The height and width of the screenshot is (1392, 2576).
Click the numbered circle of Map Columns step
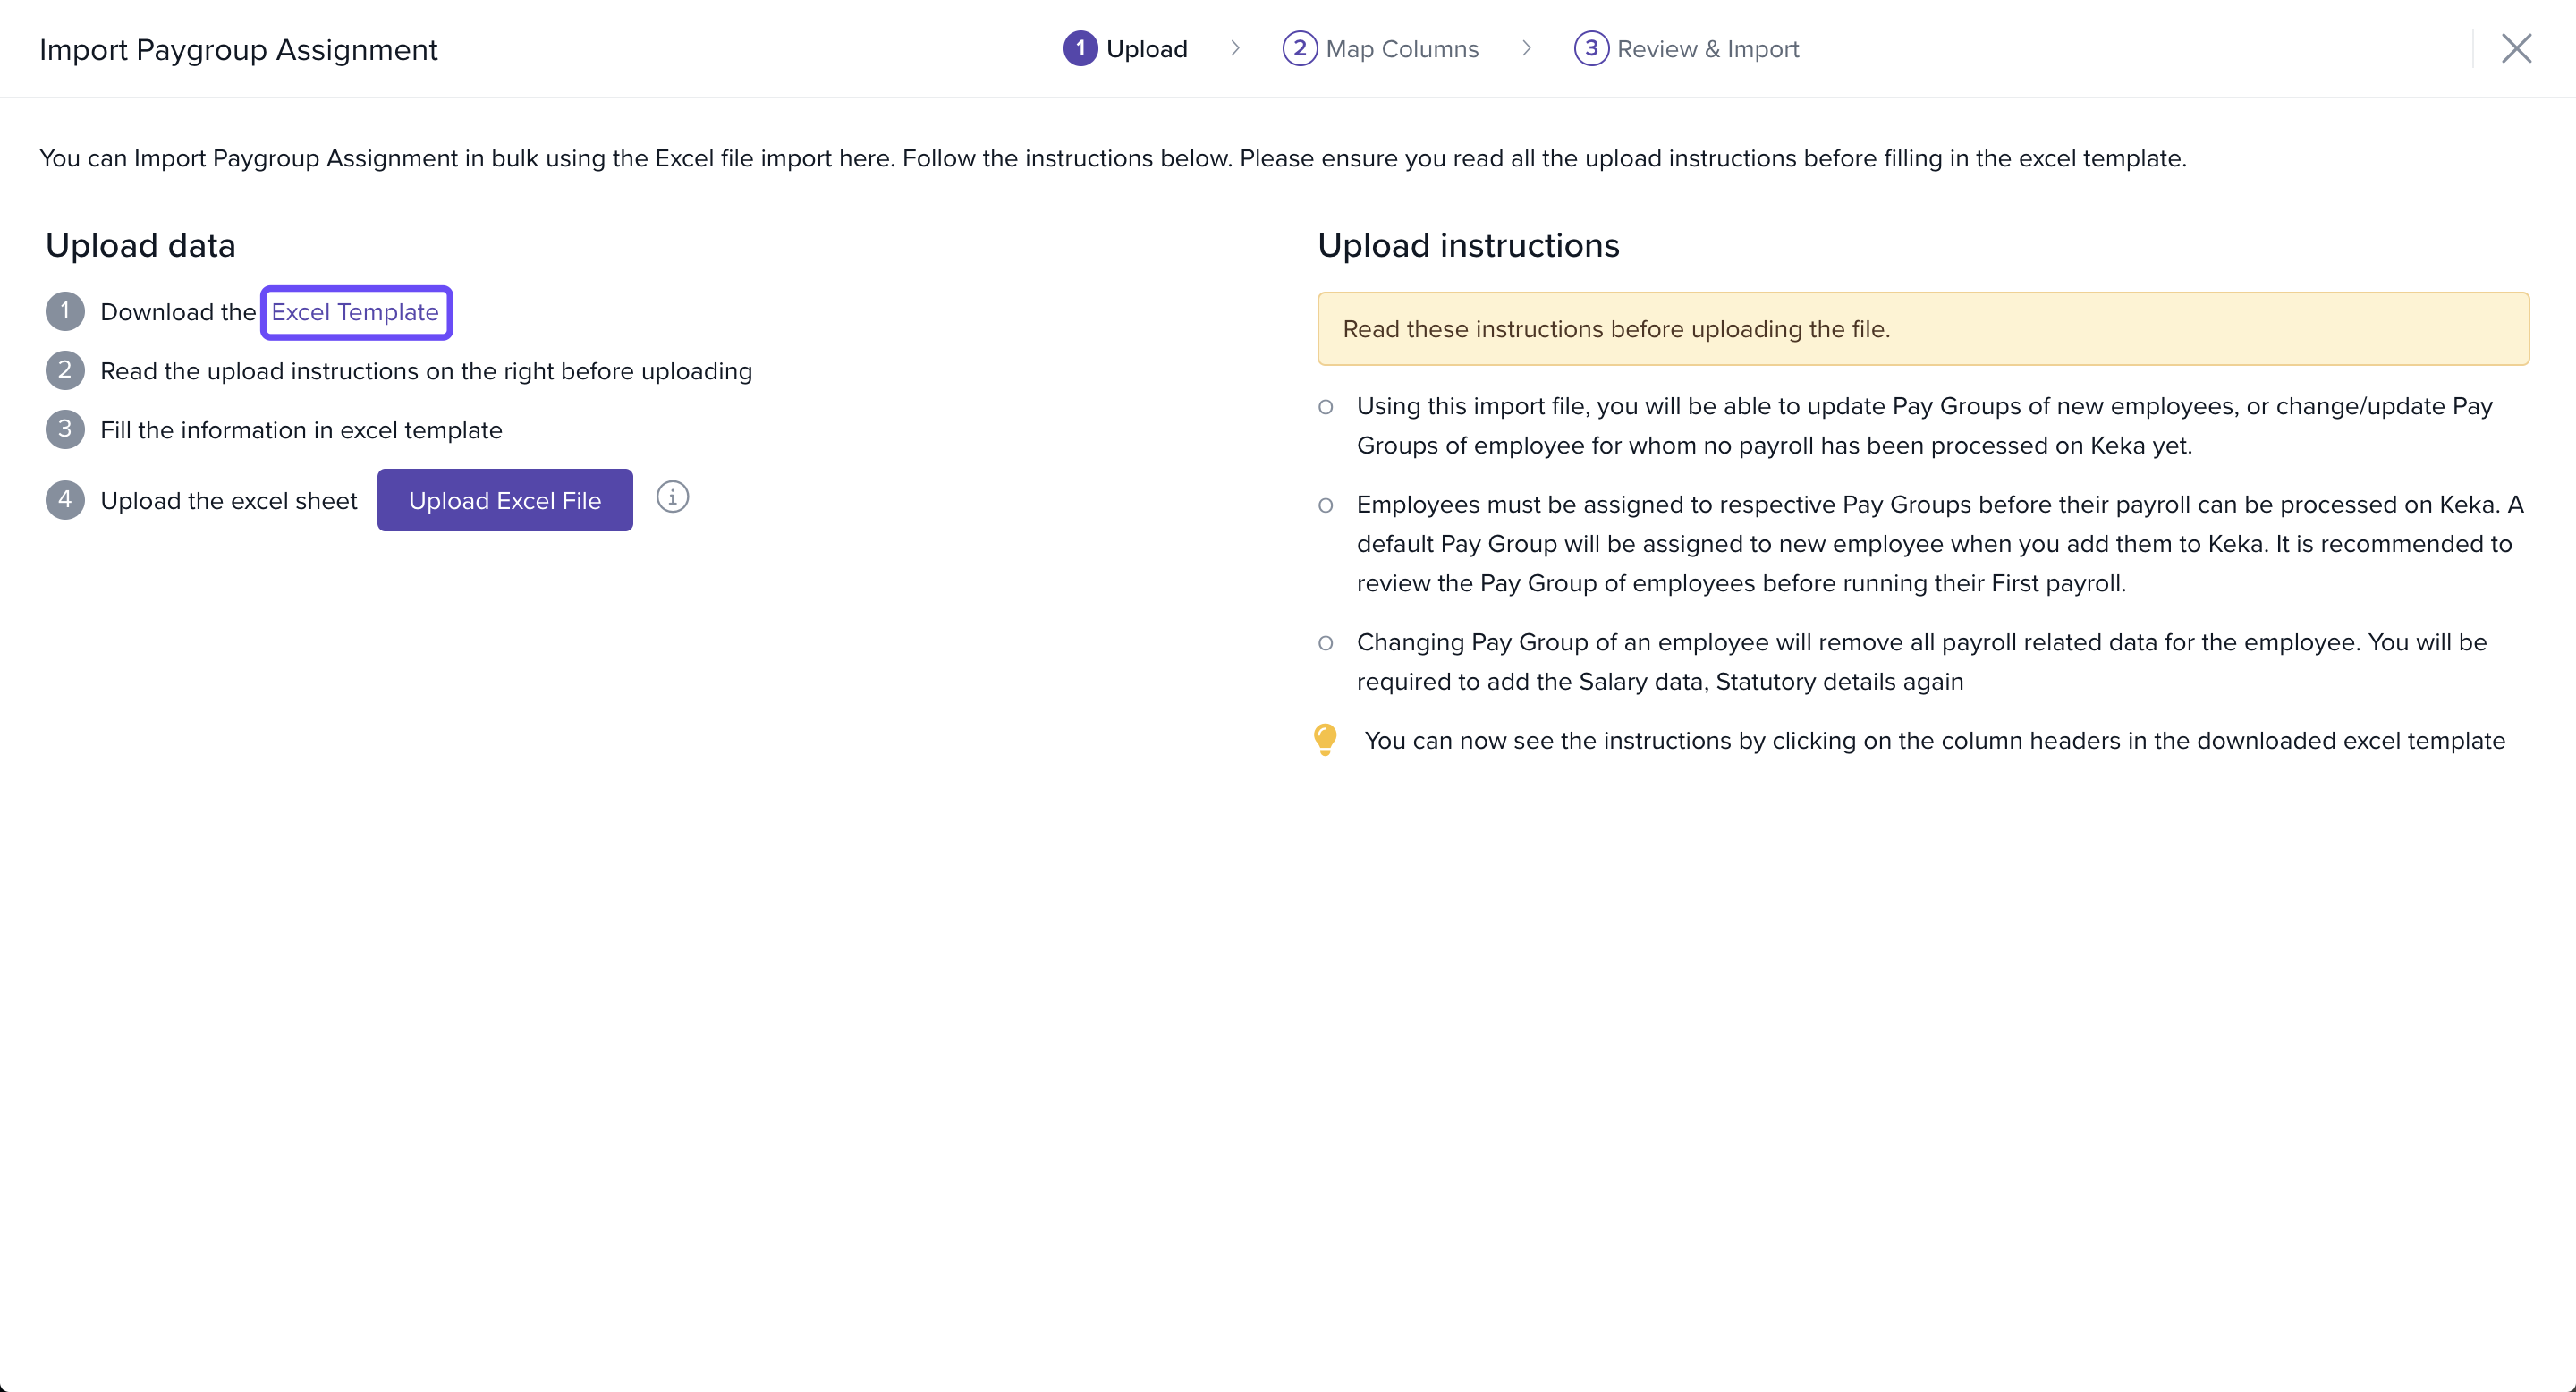pos(1299,48)
